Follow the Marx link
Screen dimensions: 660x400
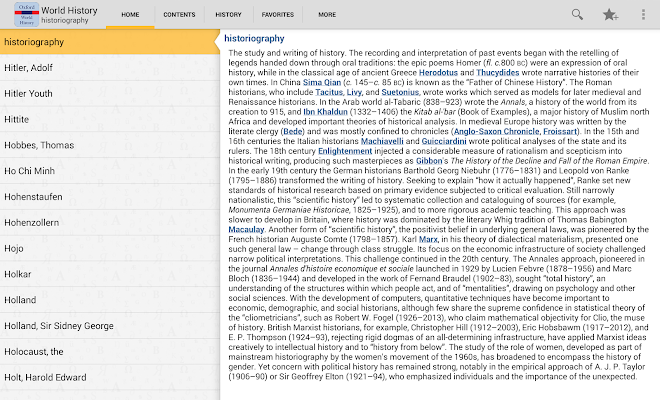[428, 239]
